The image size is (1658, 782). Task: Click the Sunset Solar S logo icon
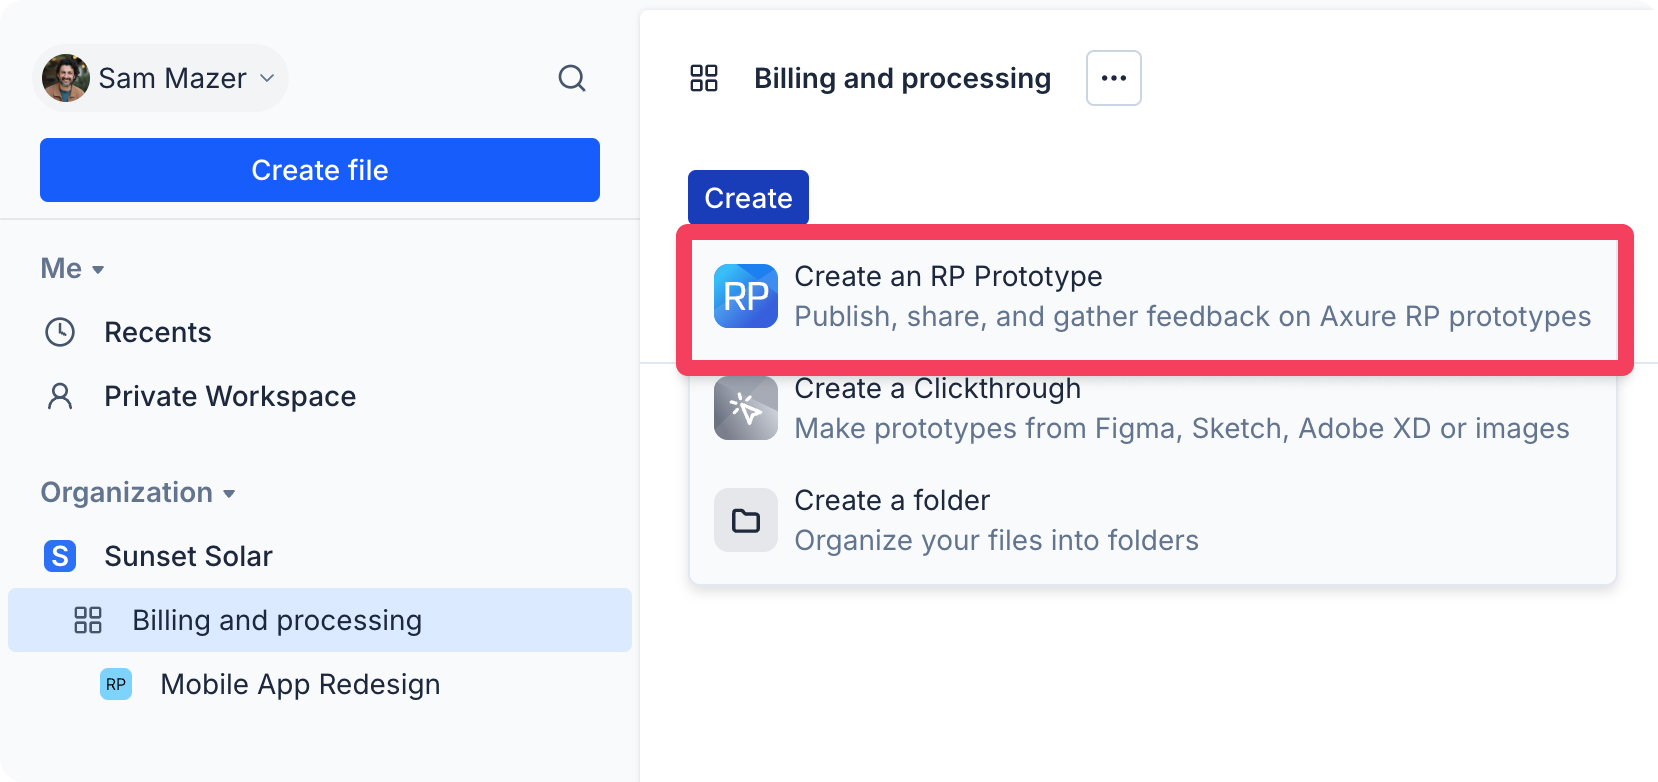tap(60, 556)
